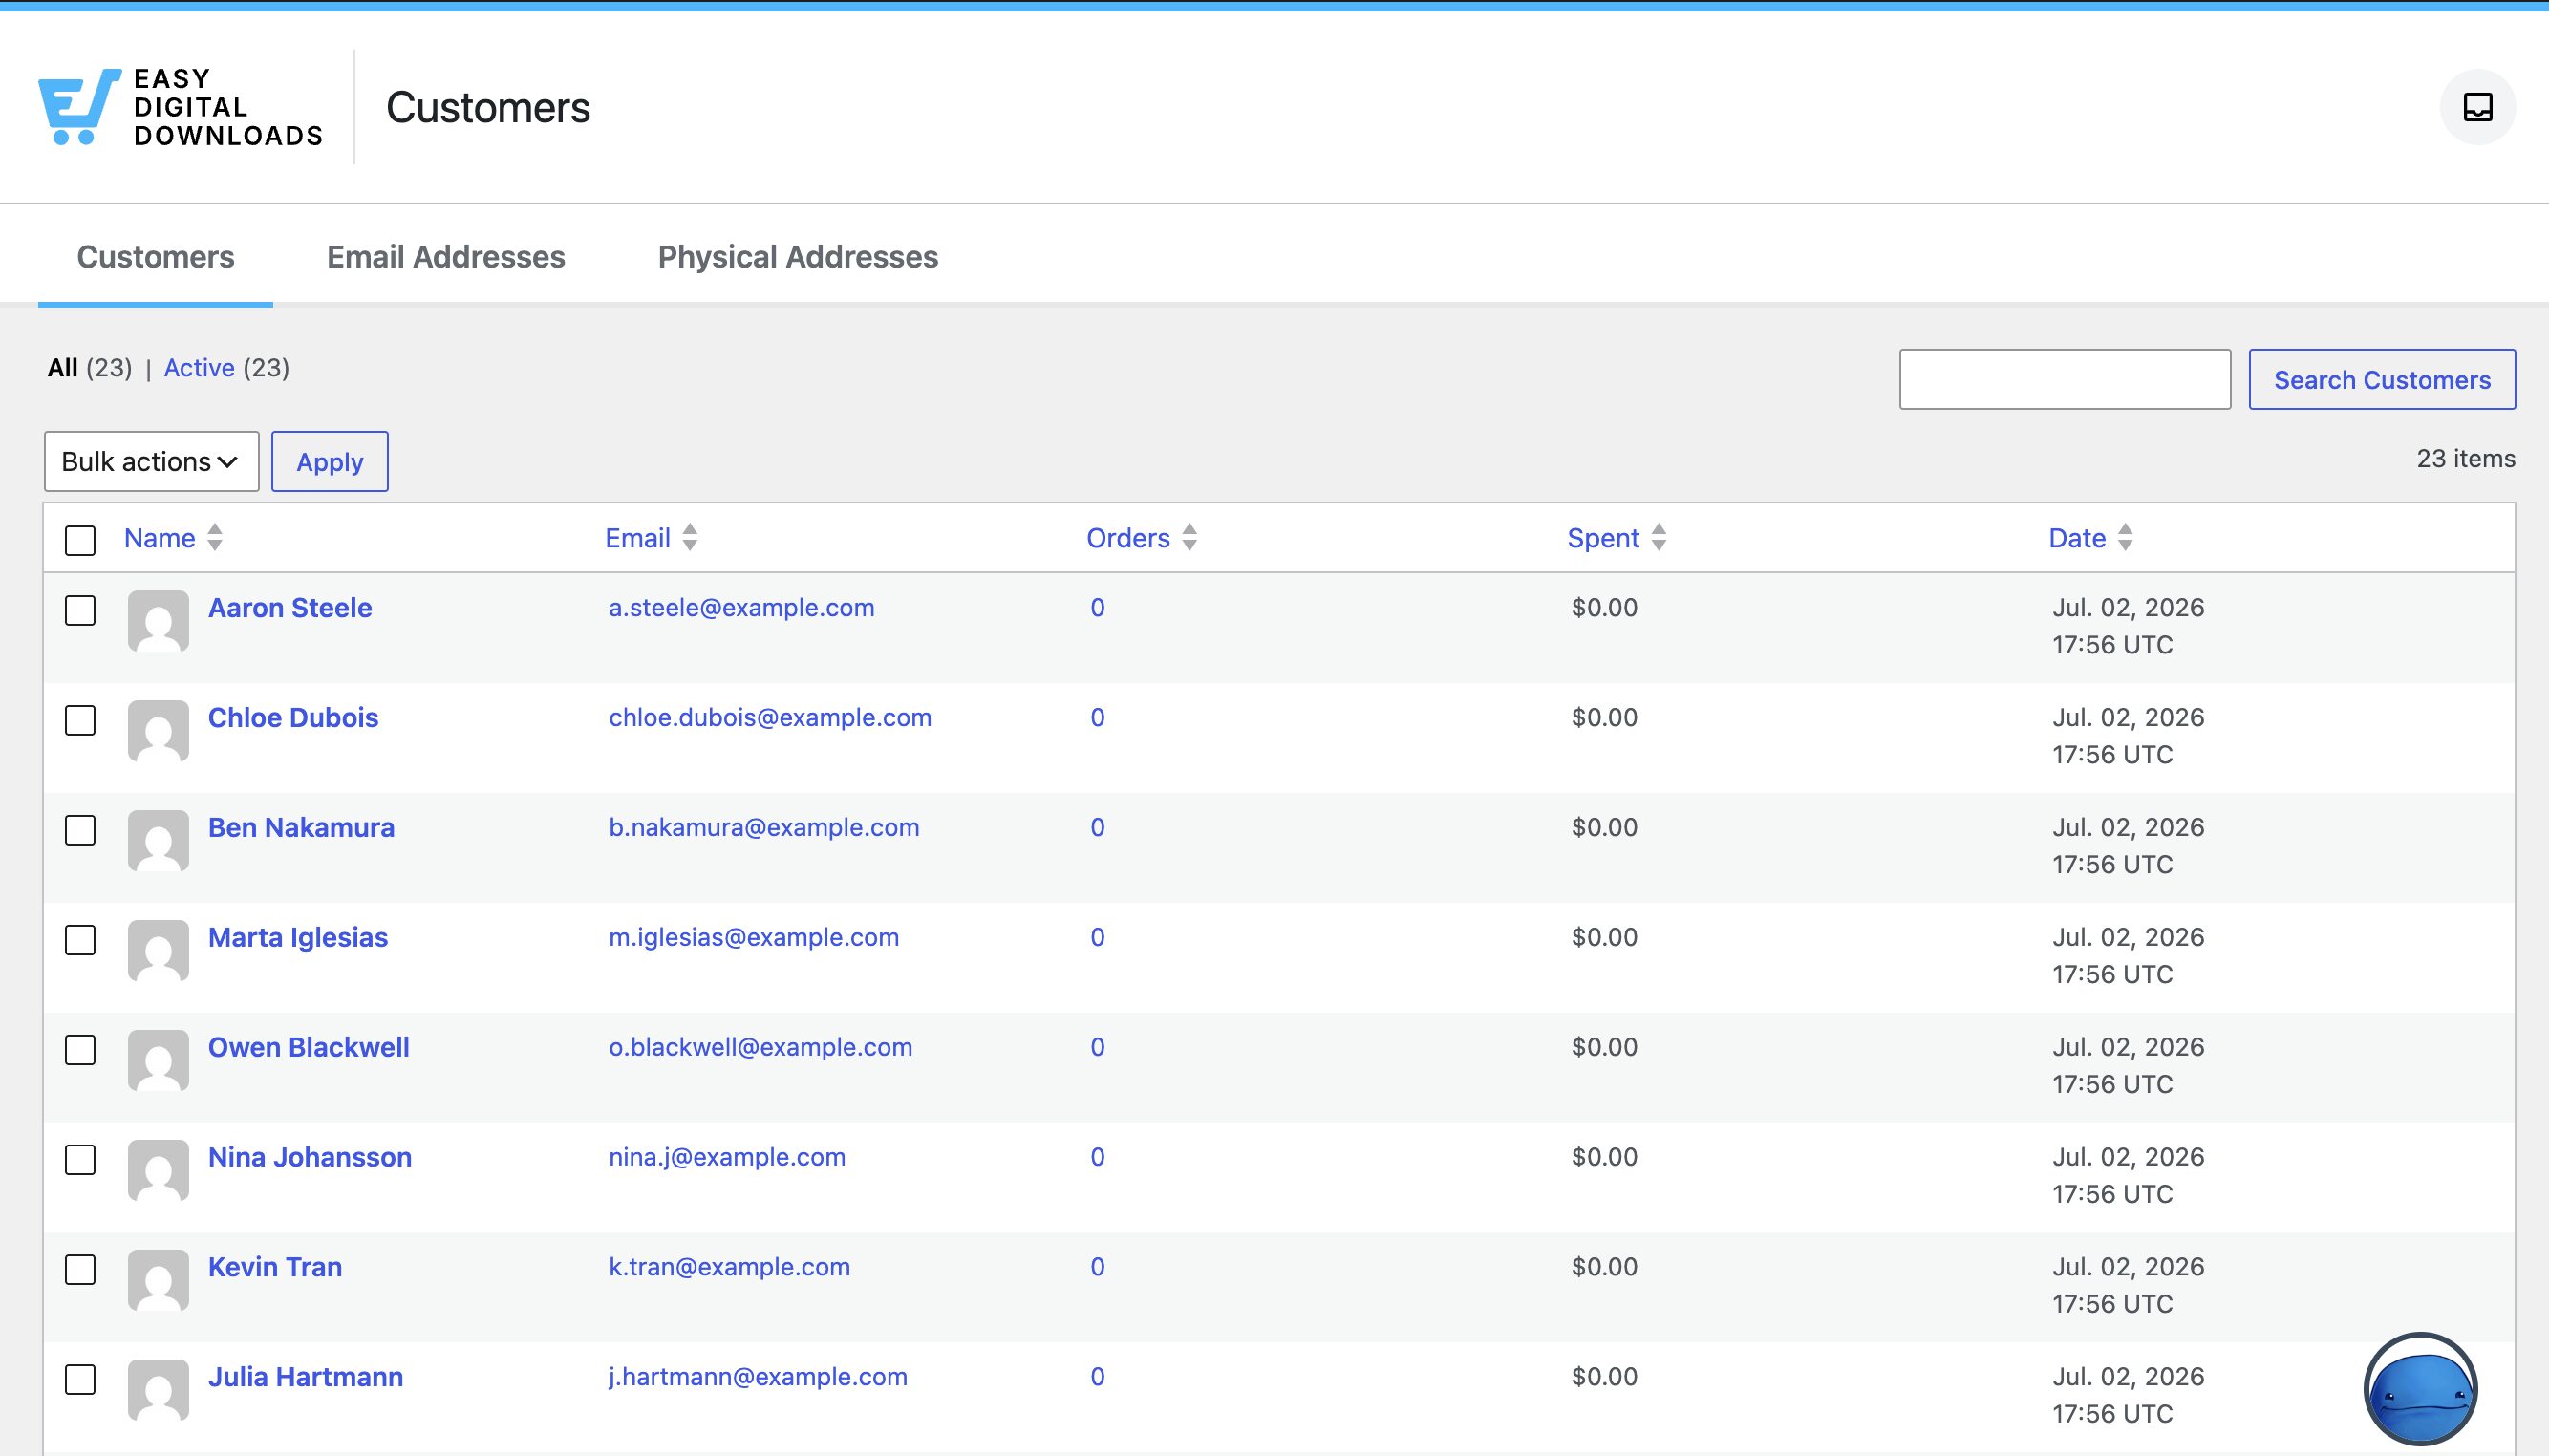This screenshot has height=1456, width=2549.
Task: Click Chloe Dubois's avatar image
Action: [158, 731]
